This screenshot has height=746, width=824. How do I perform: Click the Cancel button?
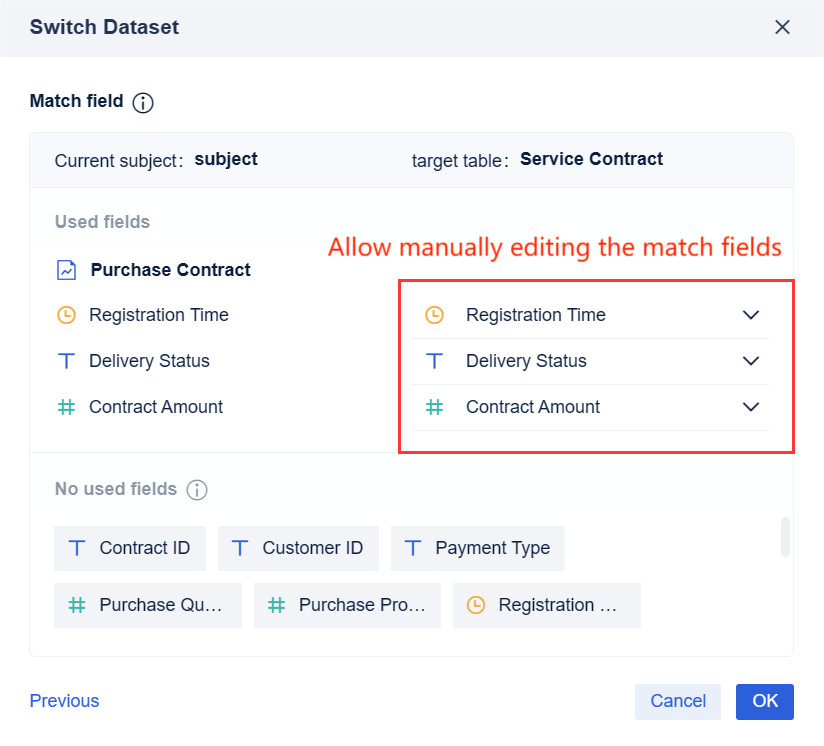tap(677, 701)
